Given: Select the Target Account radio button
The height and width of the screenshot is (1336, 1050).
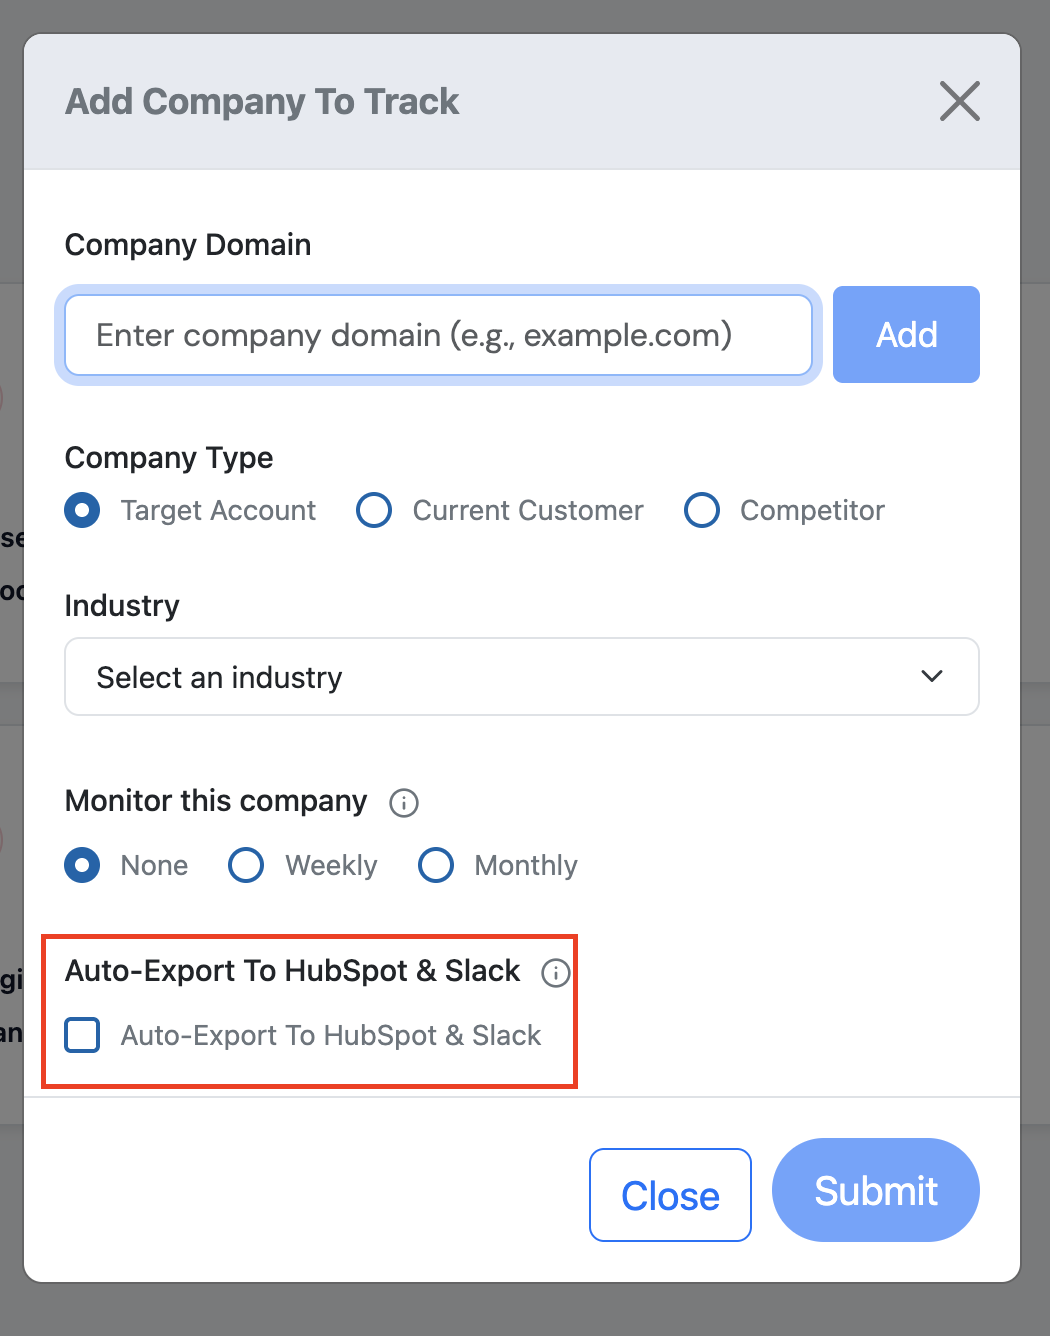Looking at the screenshot, I should tap(82, 510).
